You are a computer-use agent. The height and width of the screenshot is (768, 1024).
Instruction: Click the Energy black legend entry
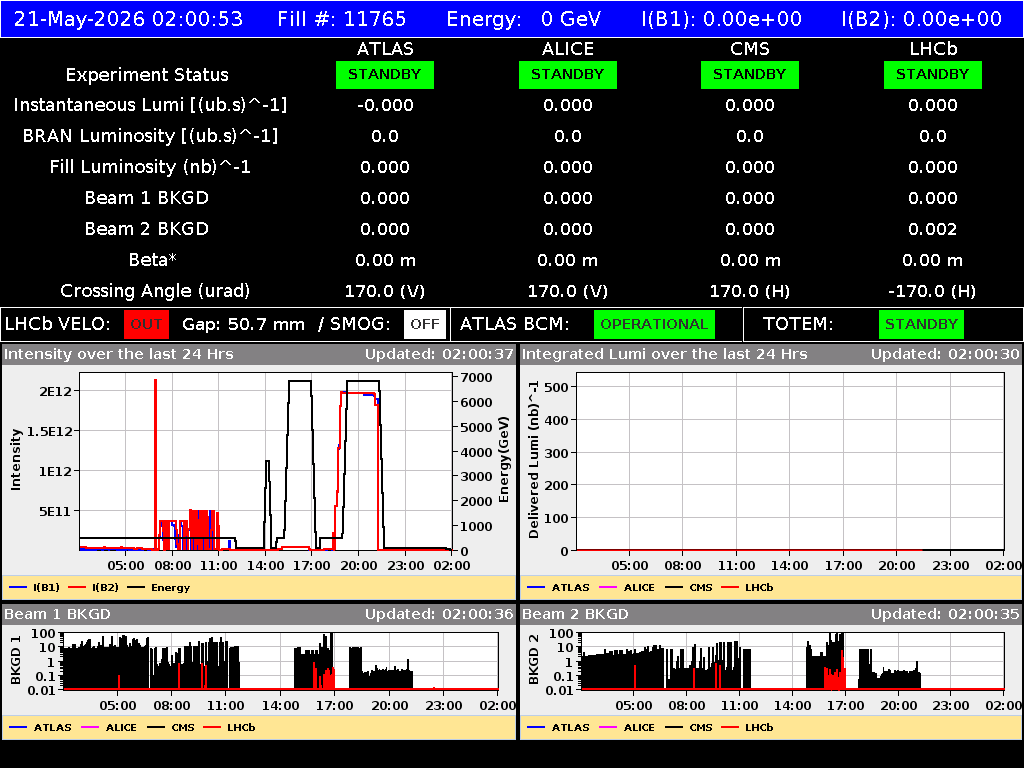click(159, 588)
